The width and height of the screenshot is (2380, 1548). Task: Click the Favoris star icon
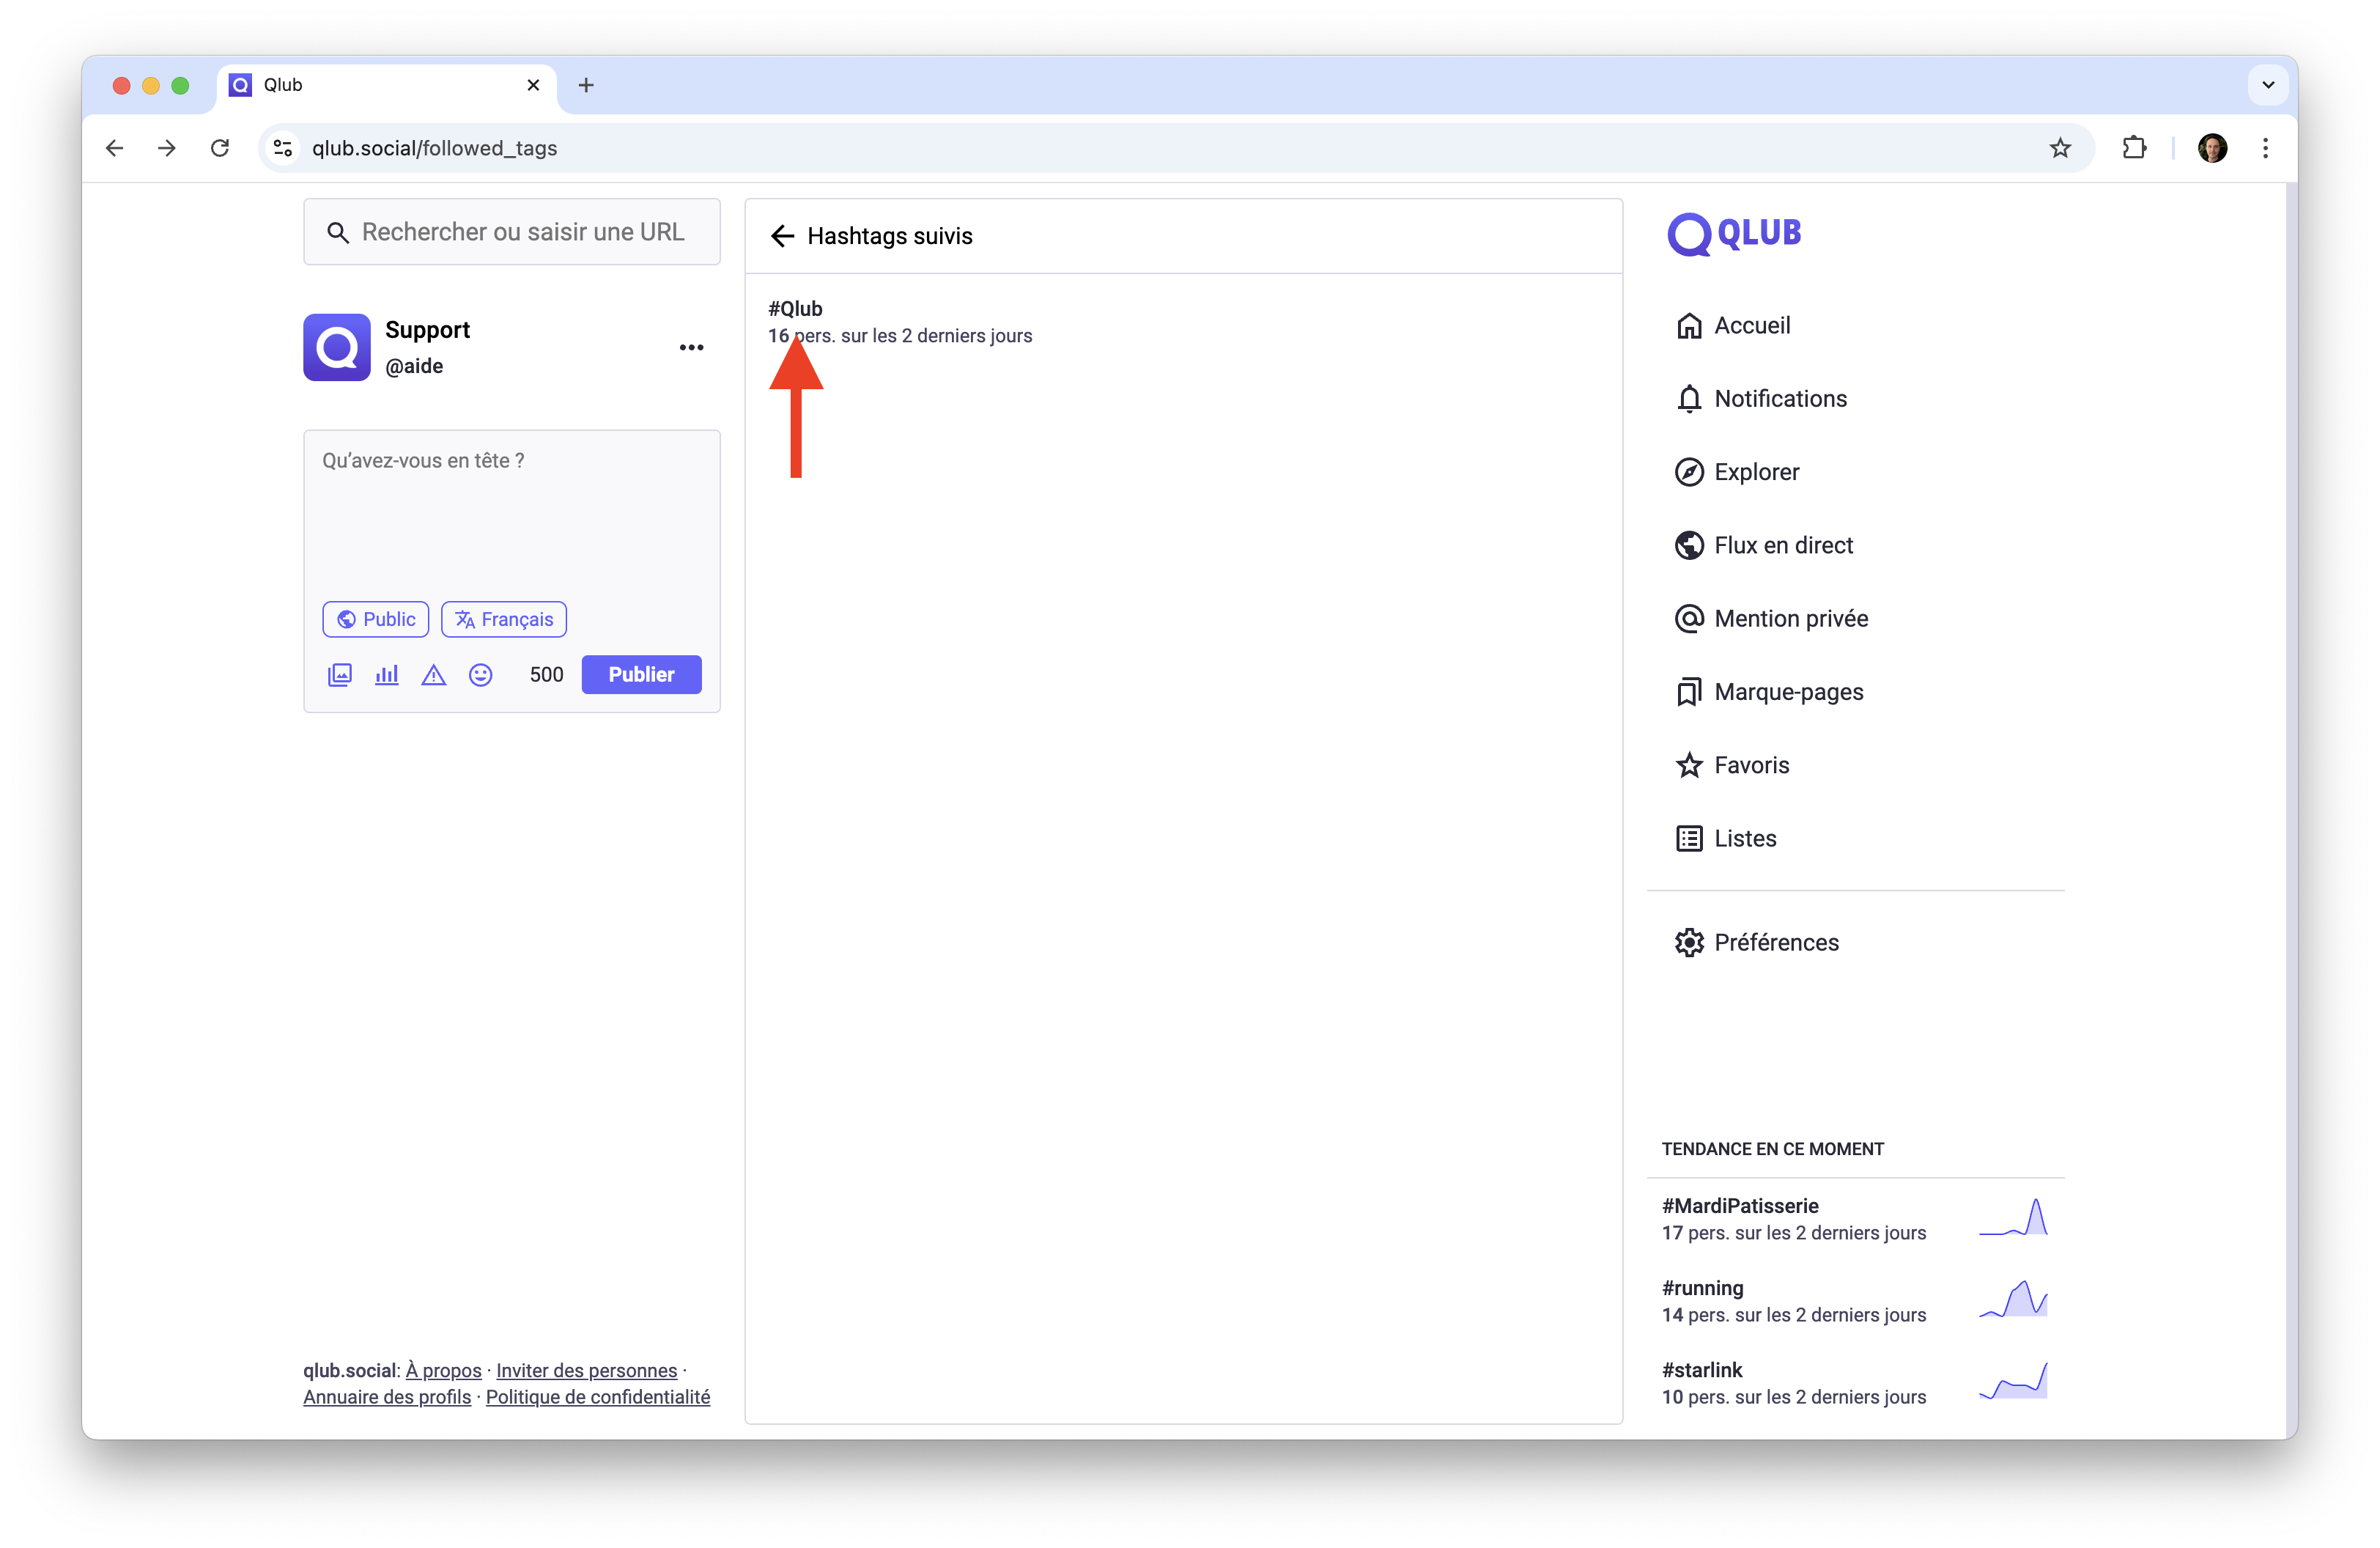coord(1689,765)
